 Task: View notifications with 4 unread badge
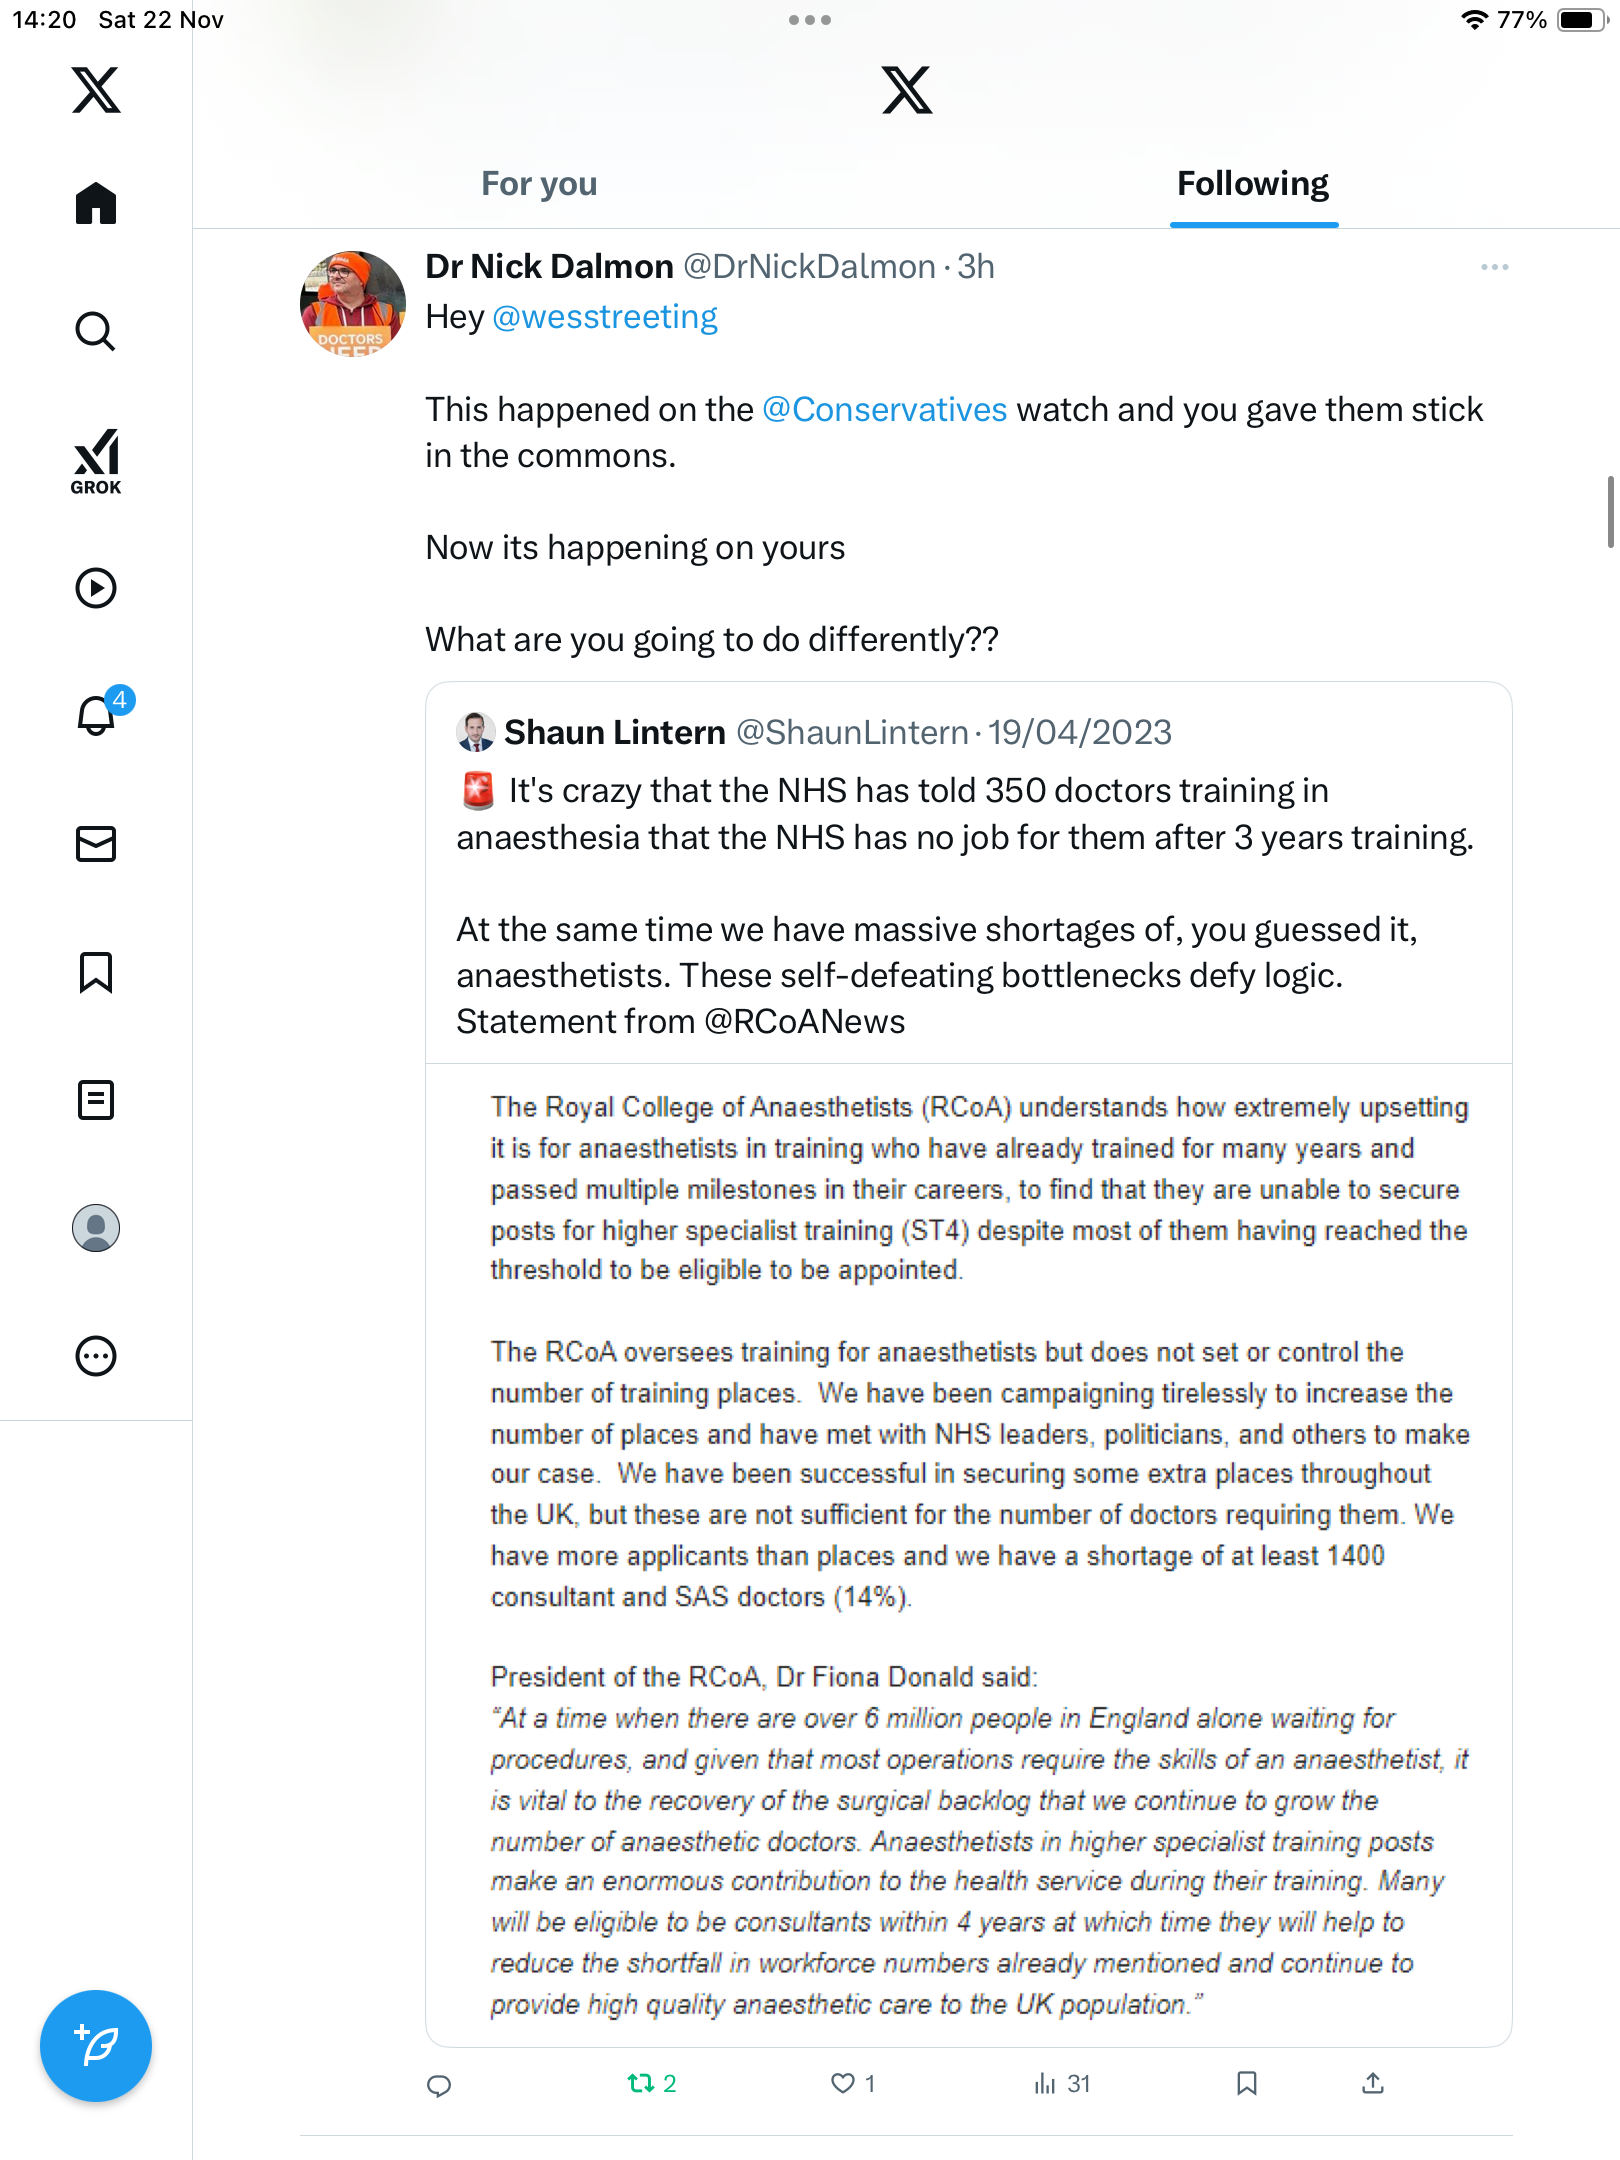point(98,715)
